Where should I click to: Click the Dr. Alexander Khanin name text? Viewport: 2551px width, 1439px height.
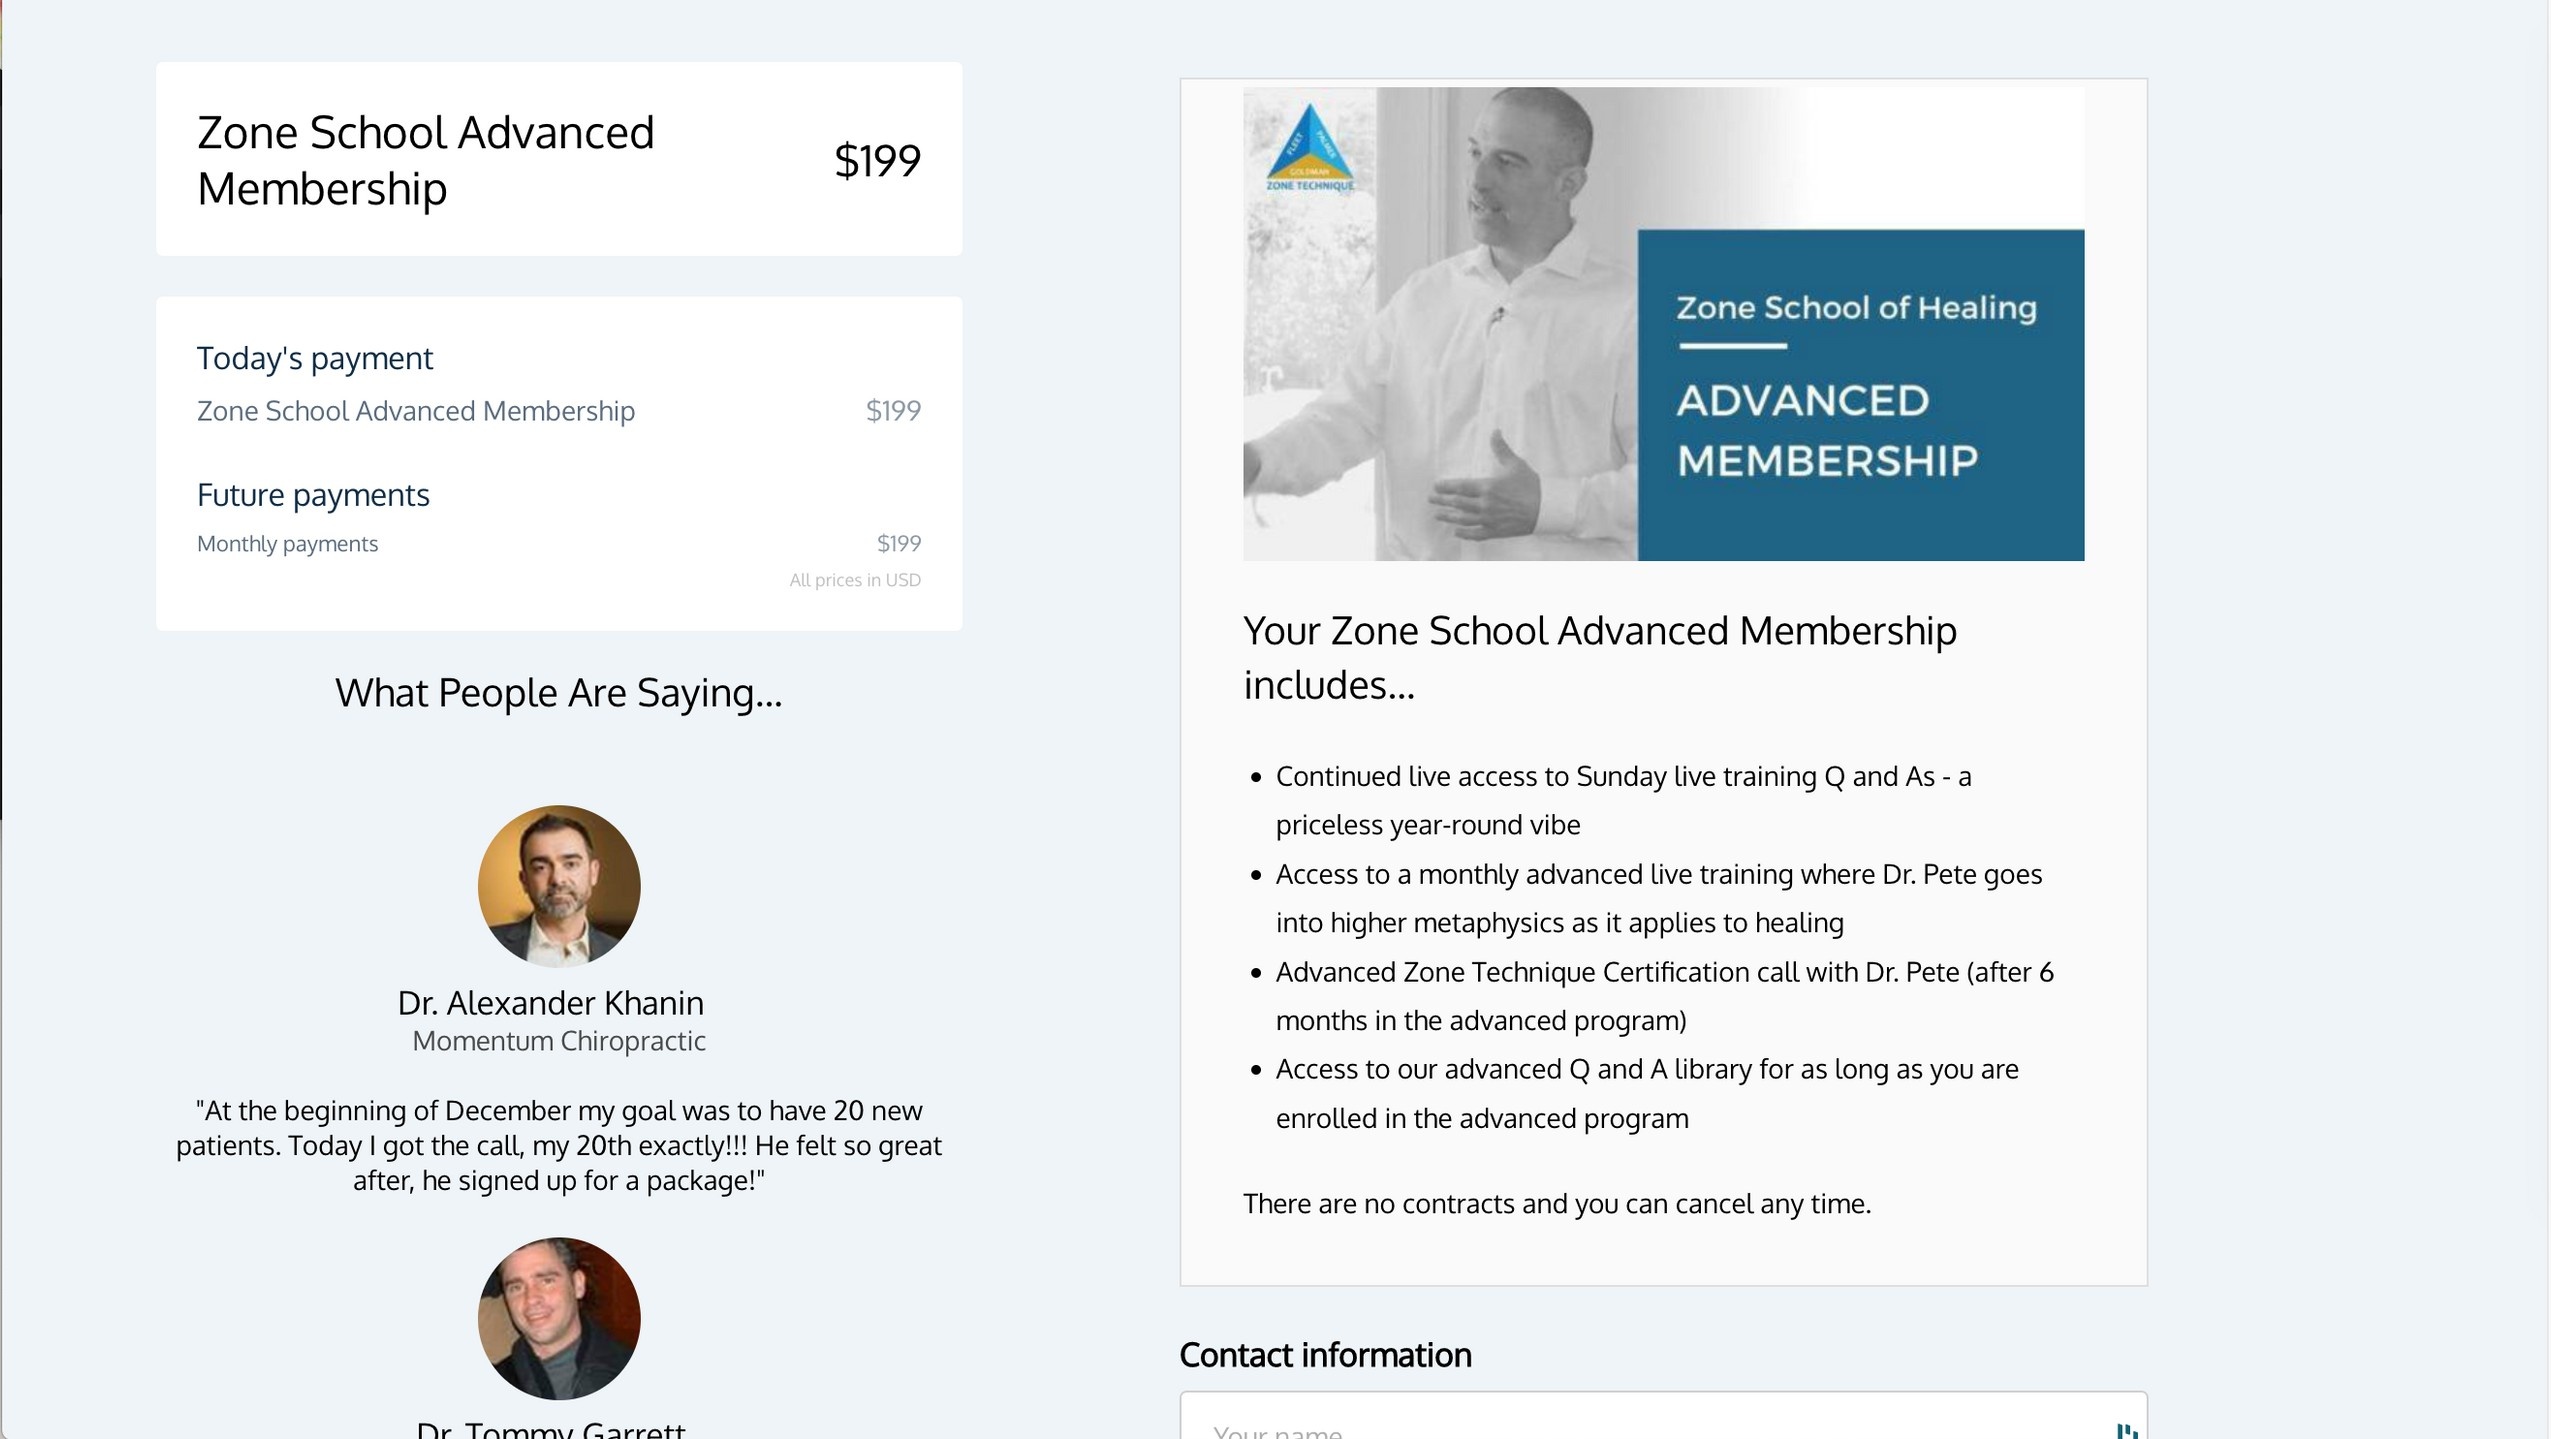click(x=551, y=1002)
